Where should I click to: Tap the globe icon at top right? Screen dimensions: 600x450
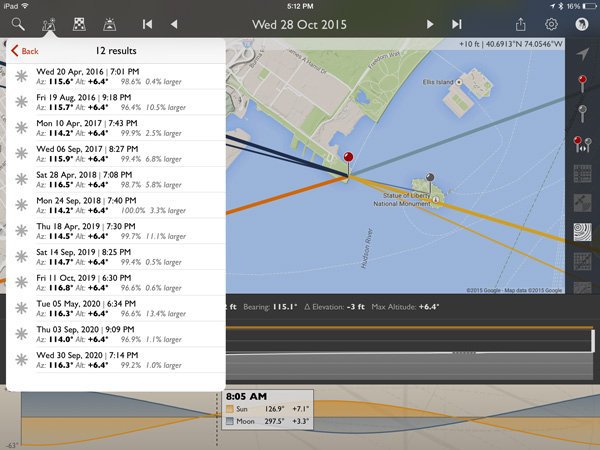click(582, 23)
